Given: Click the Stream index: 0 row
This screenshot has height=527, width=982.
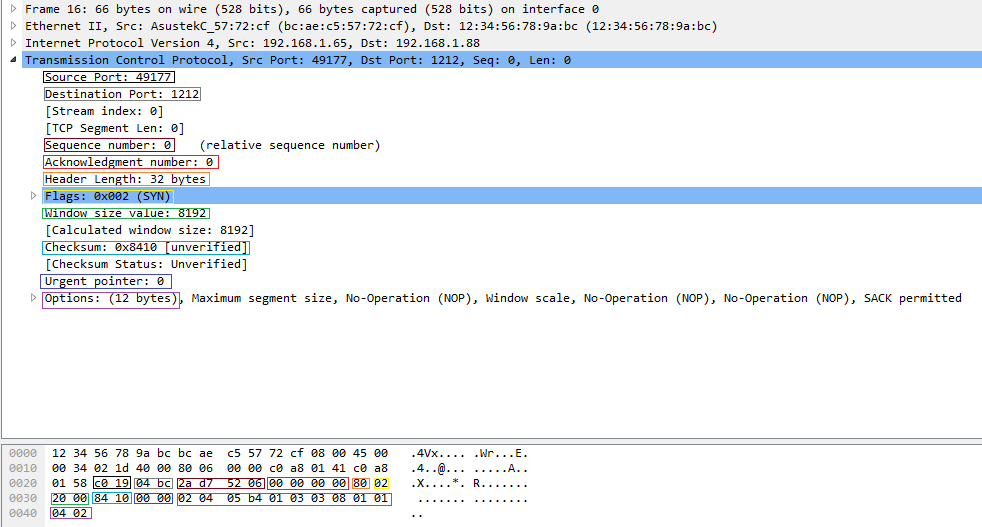Looking at the screenshot, I should 104,111.
